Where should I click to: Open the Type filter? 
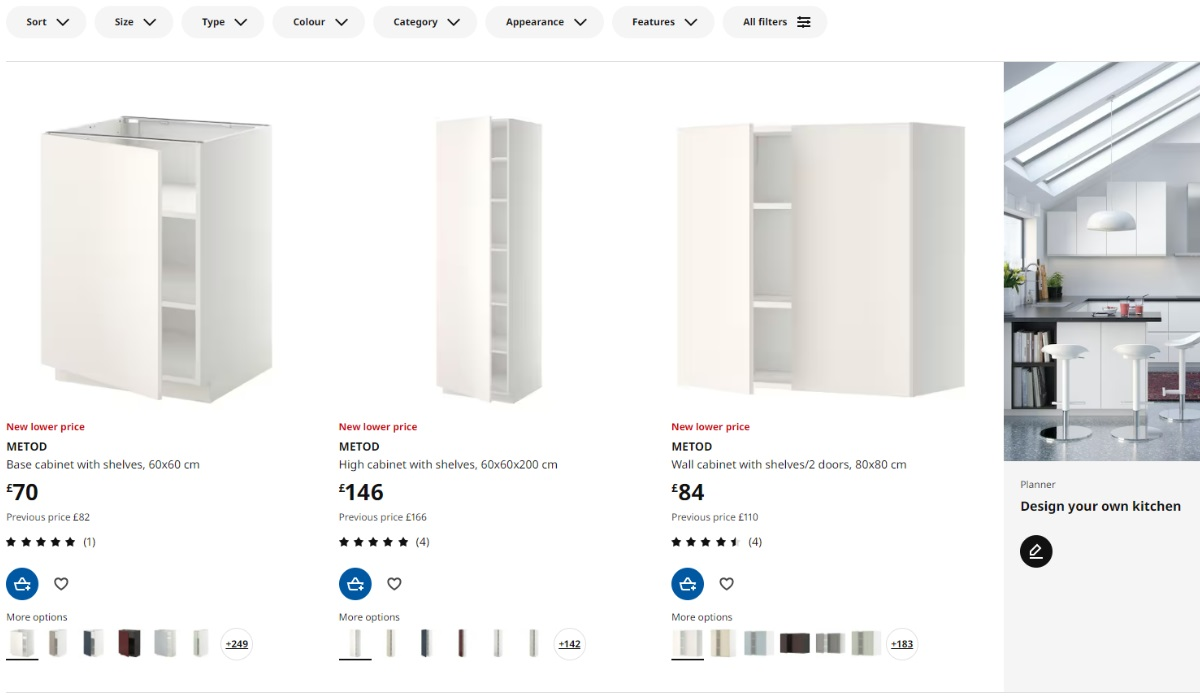pyautogui.click(x=222, y=21)
